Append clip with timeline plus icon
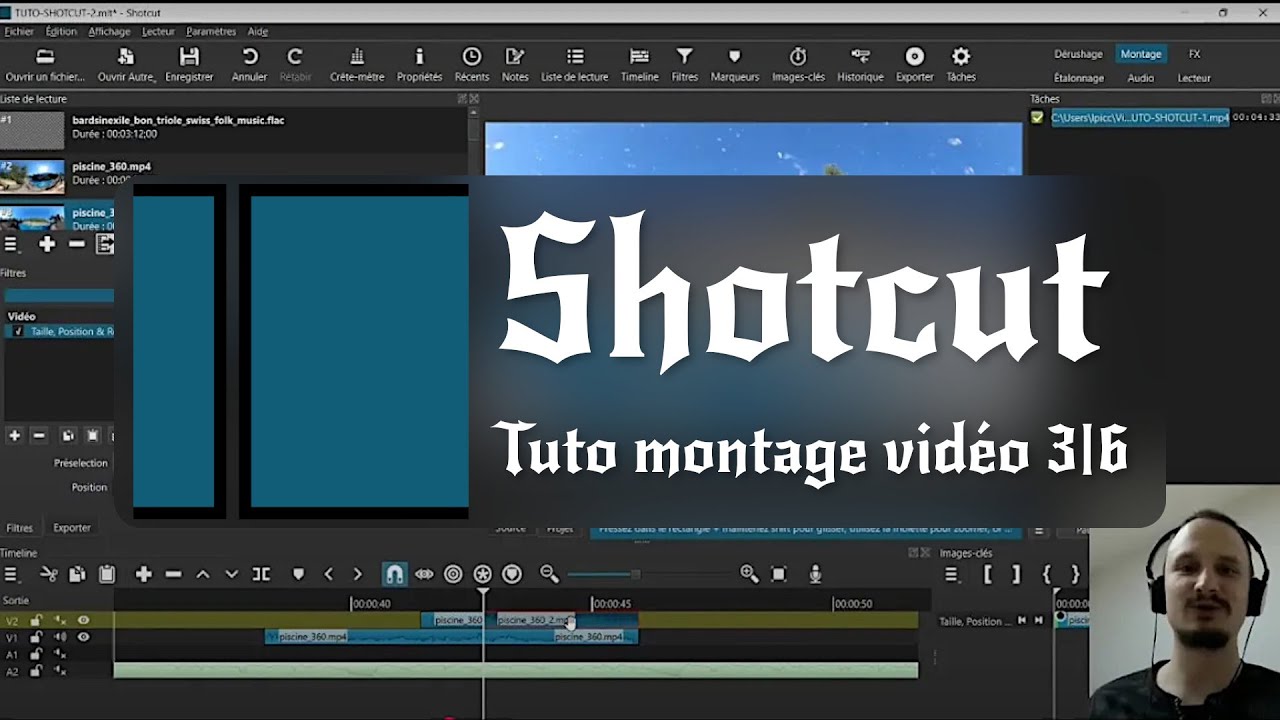 (143, 574)
